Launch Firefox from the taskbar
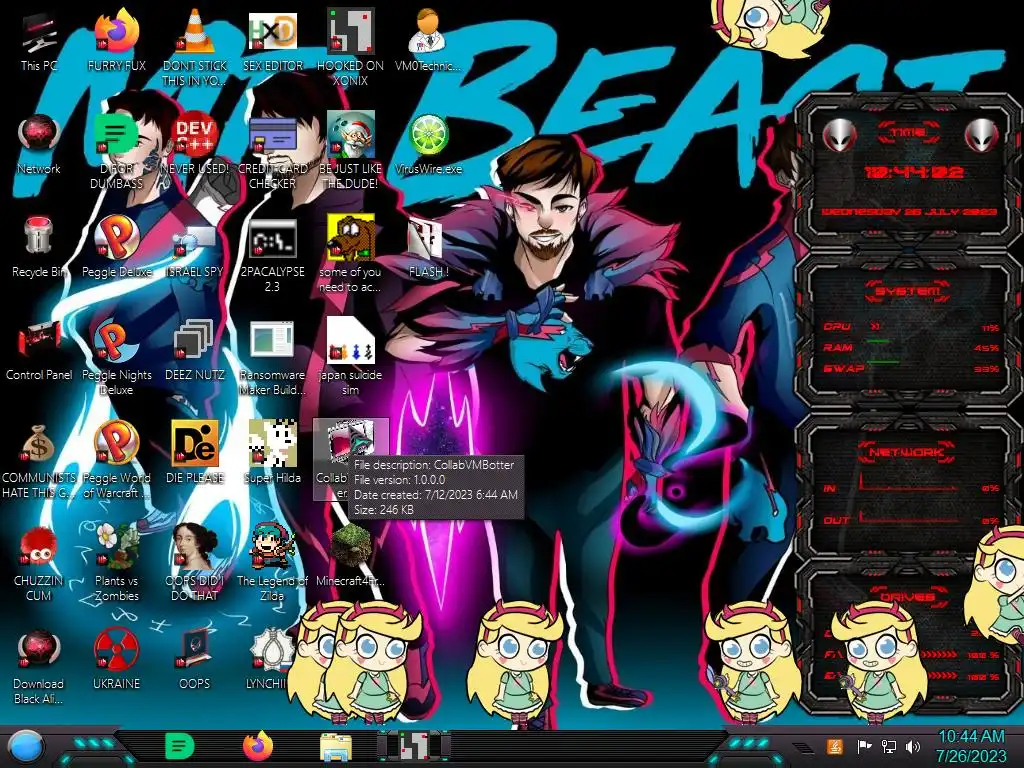The width and height of the screenshot is (1024, 768). coord(258,746)
